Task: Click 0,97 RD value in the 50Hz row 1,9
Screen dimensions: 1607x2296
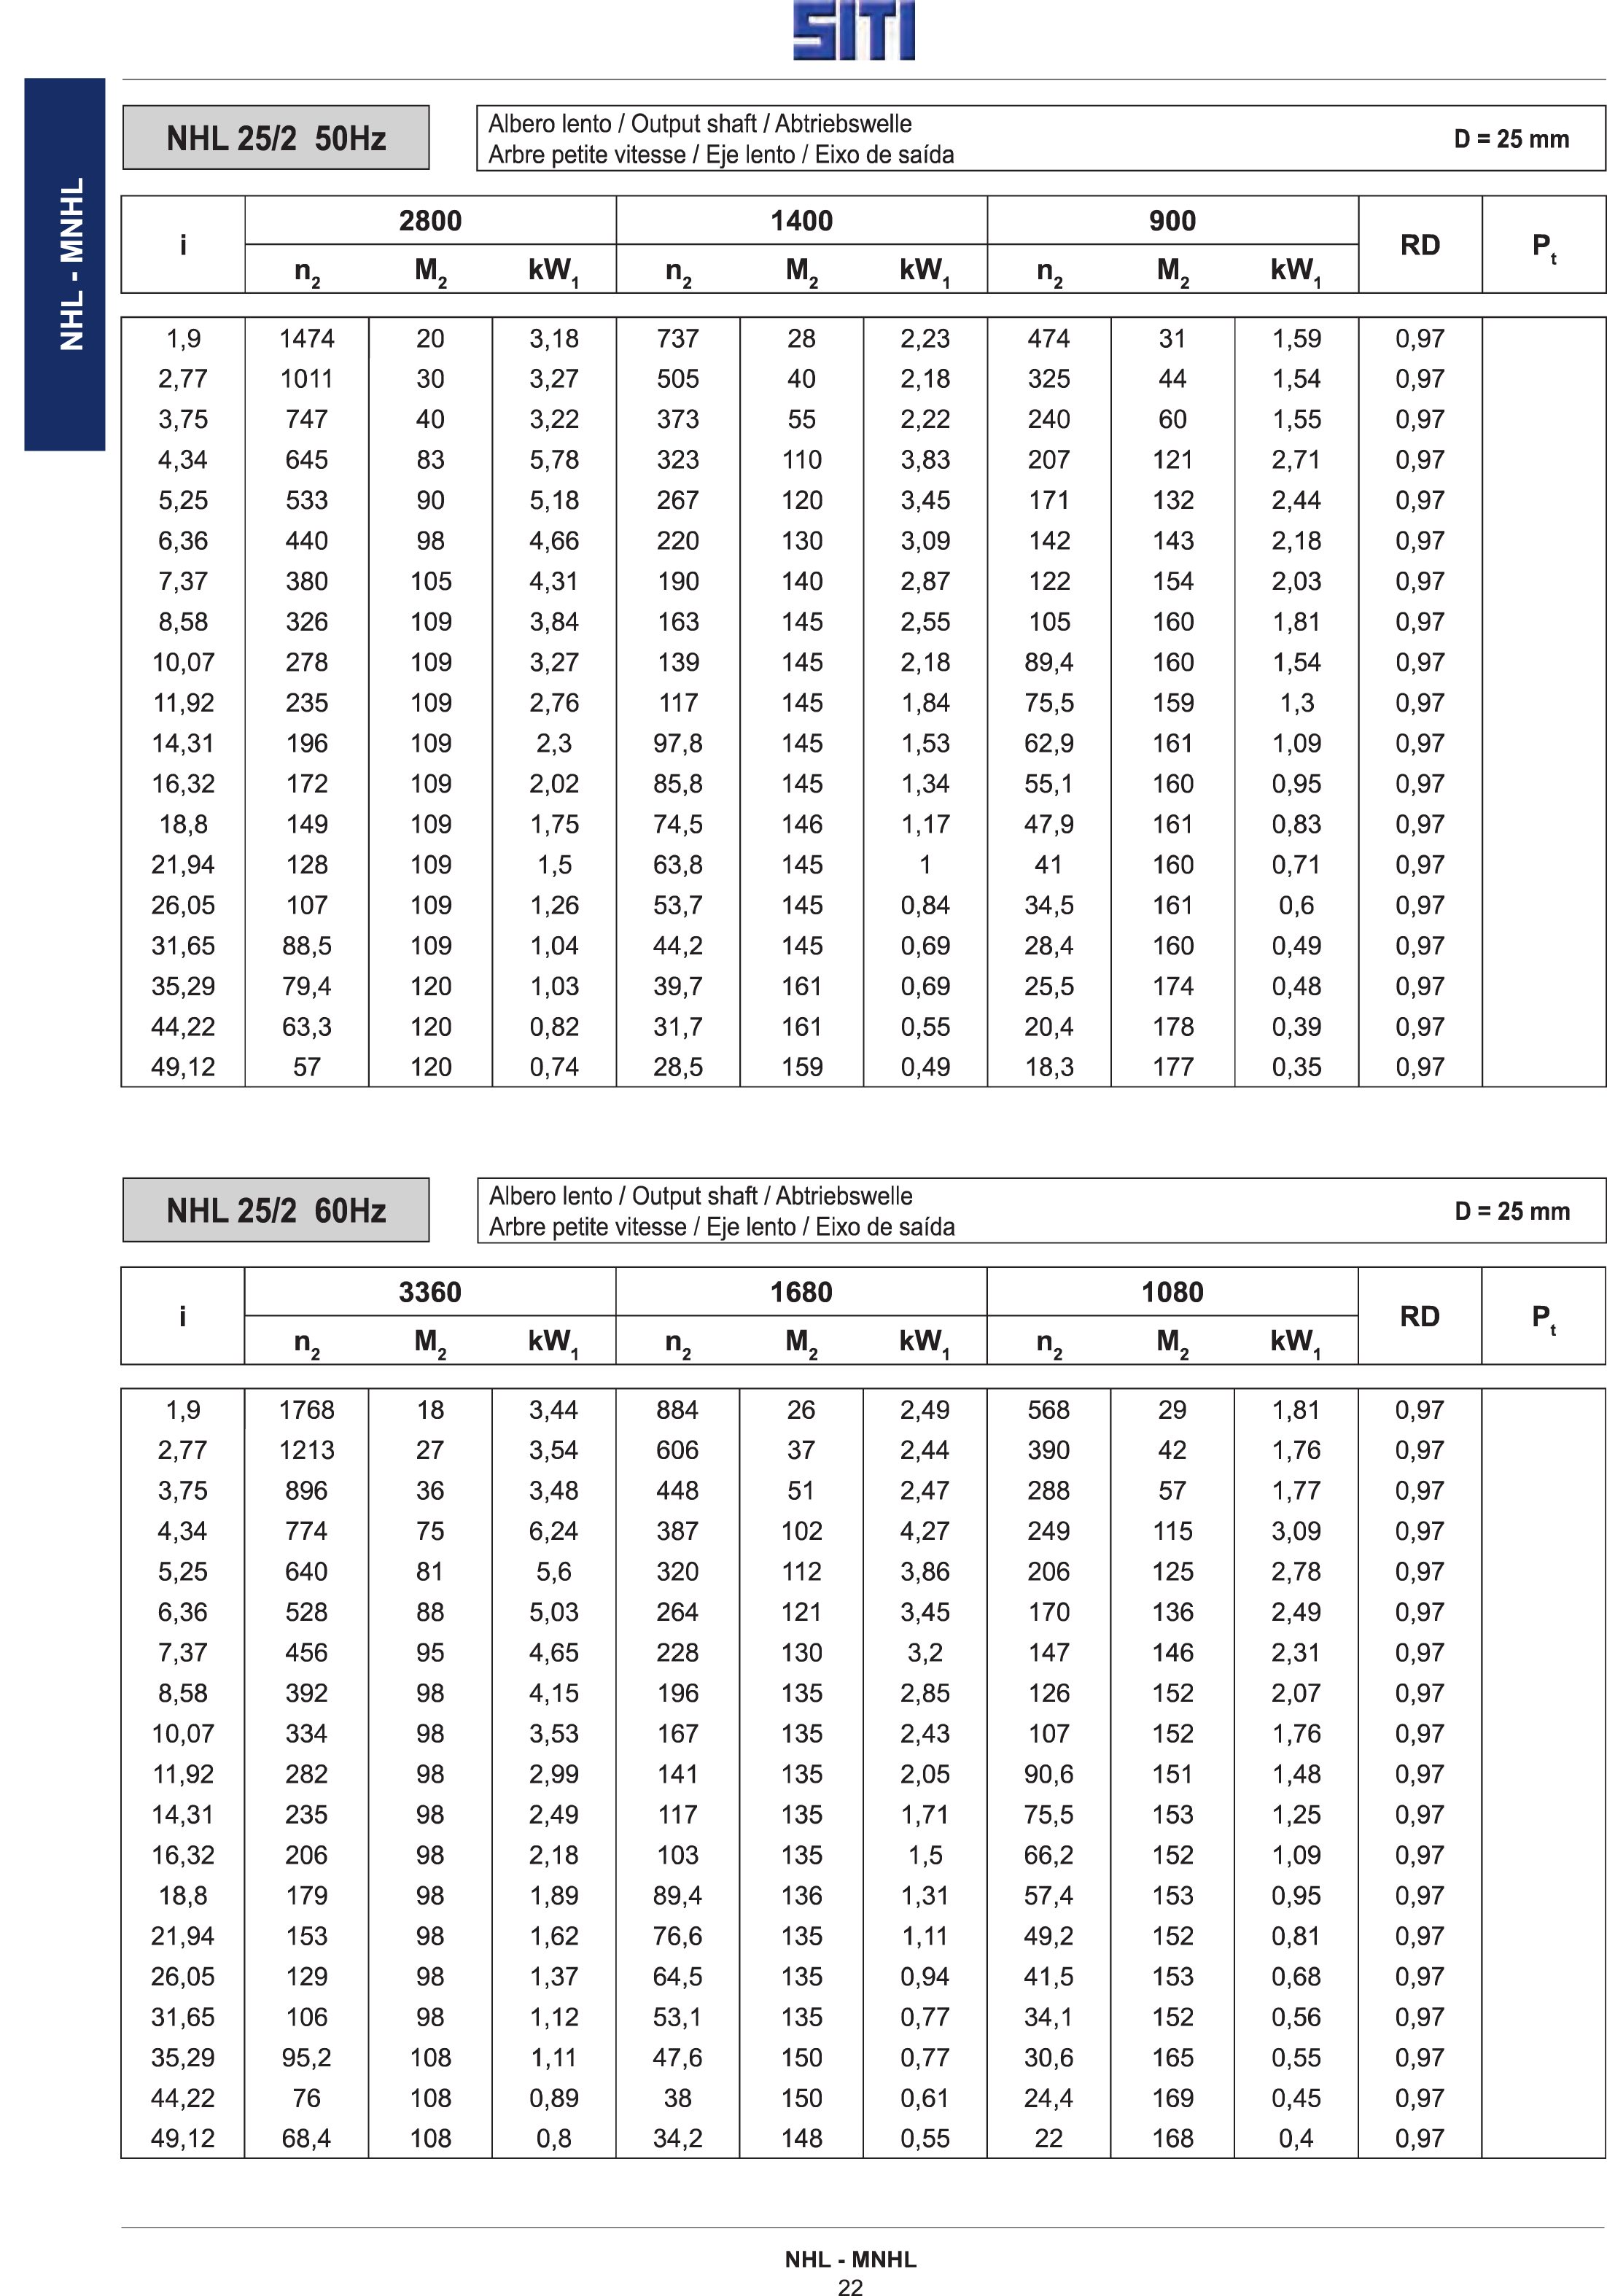Action: coord(1420,339)
